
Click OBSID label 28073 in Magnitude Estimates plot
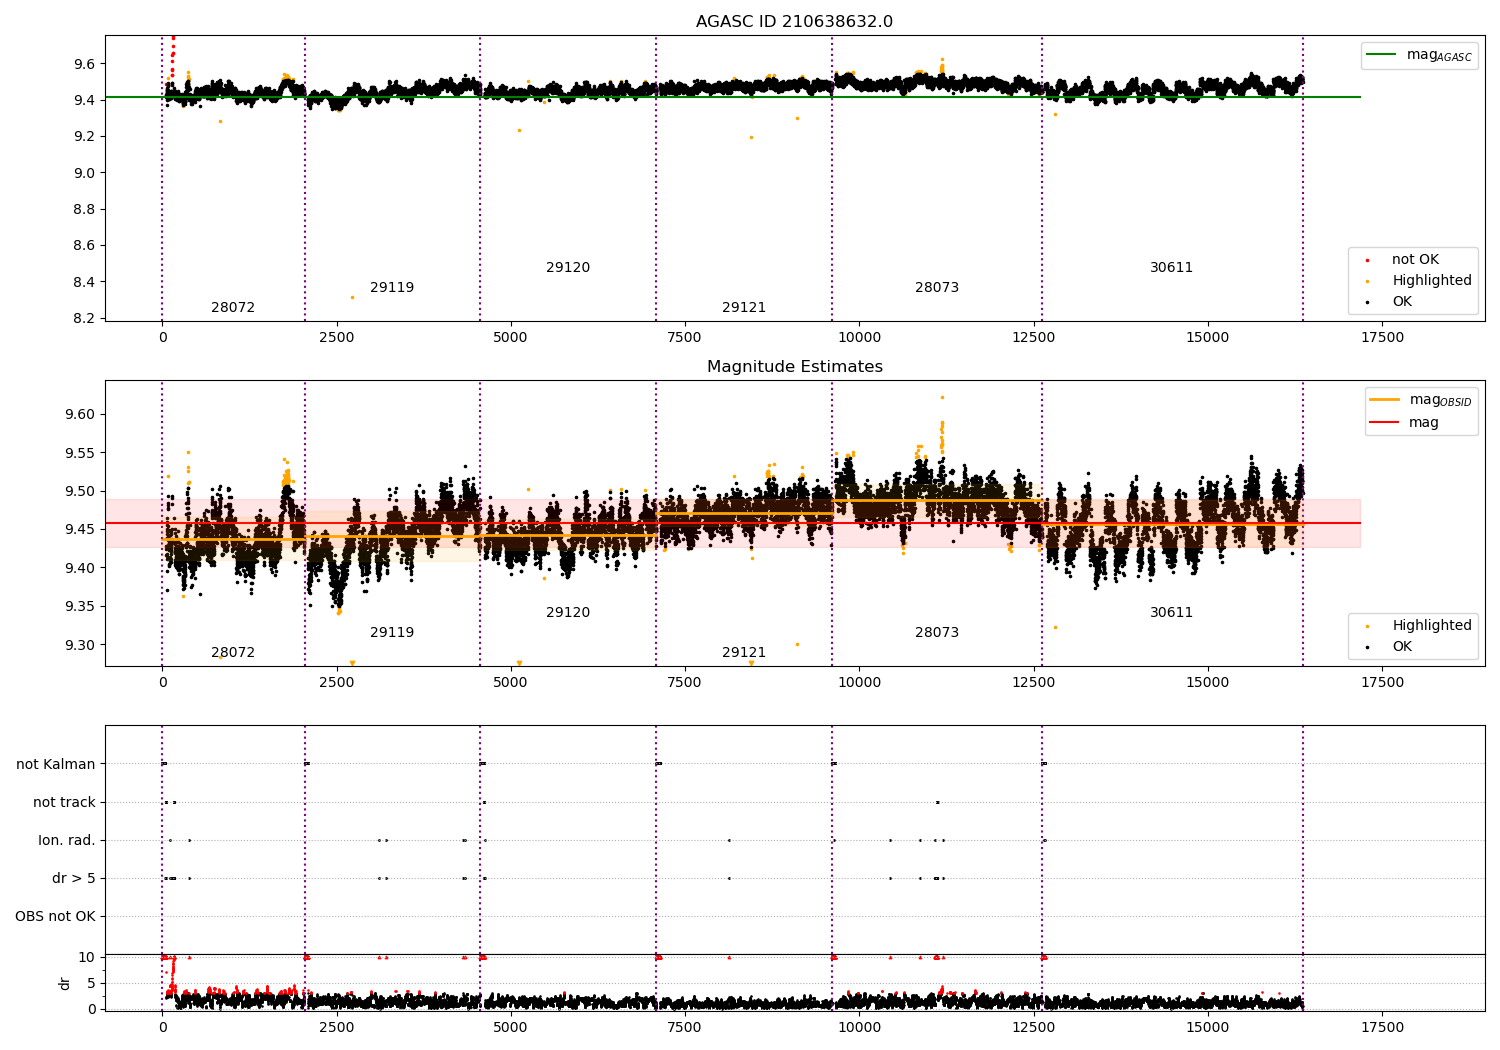(x=937, y=633)
